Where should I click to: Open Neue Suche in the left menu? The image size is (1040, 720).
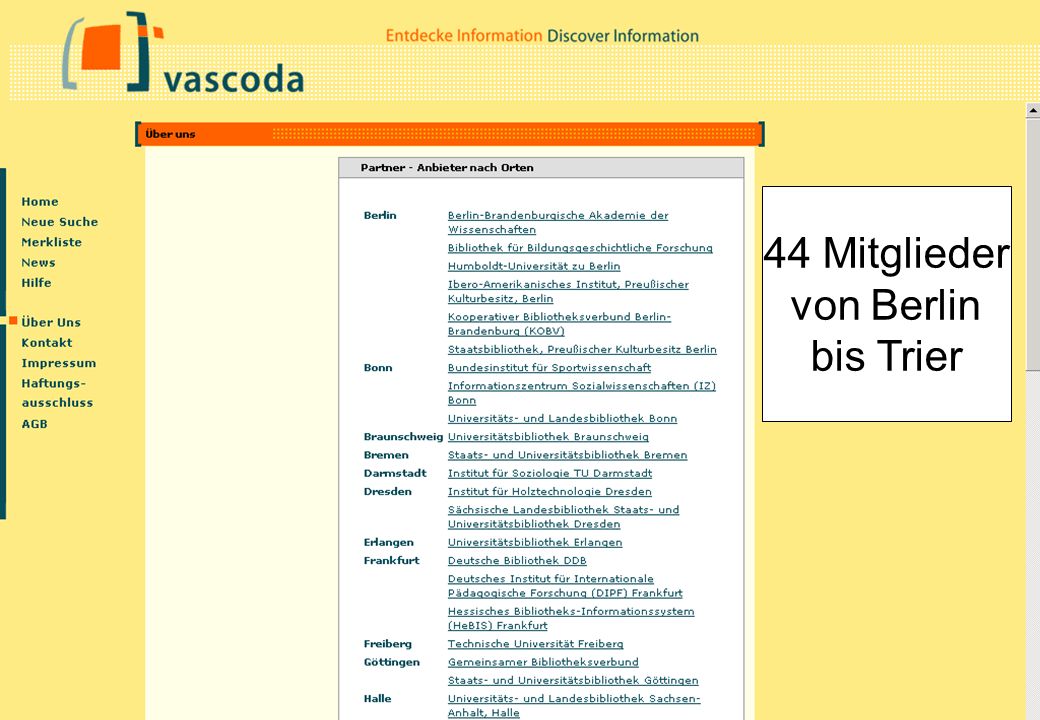tap(60, 222)
